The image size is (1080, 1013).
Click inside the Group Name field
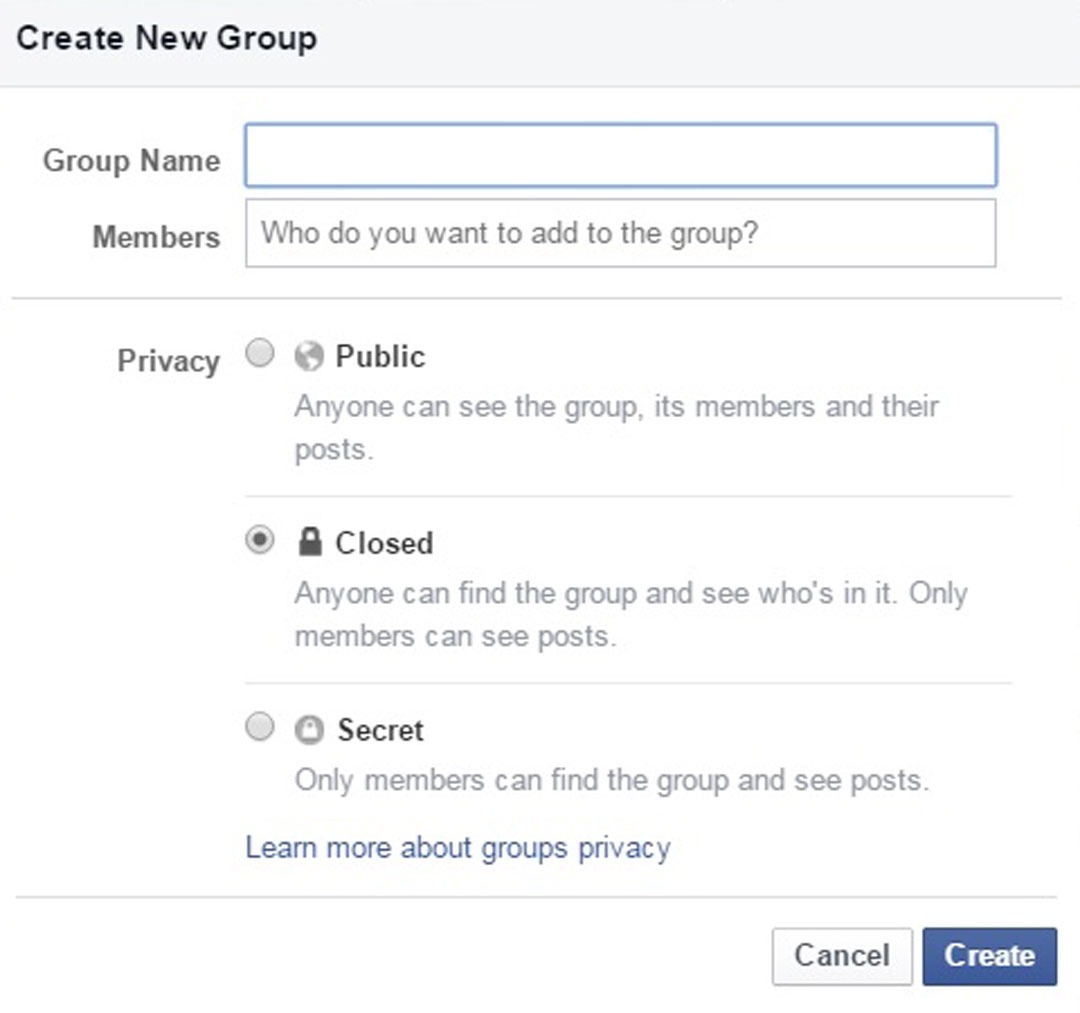pyautogui.click(x=620, y=155)
